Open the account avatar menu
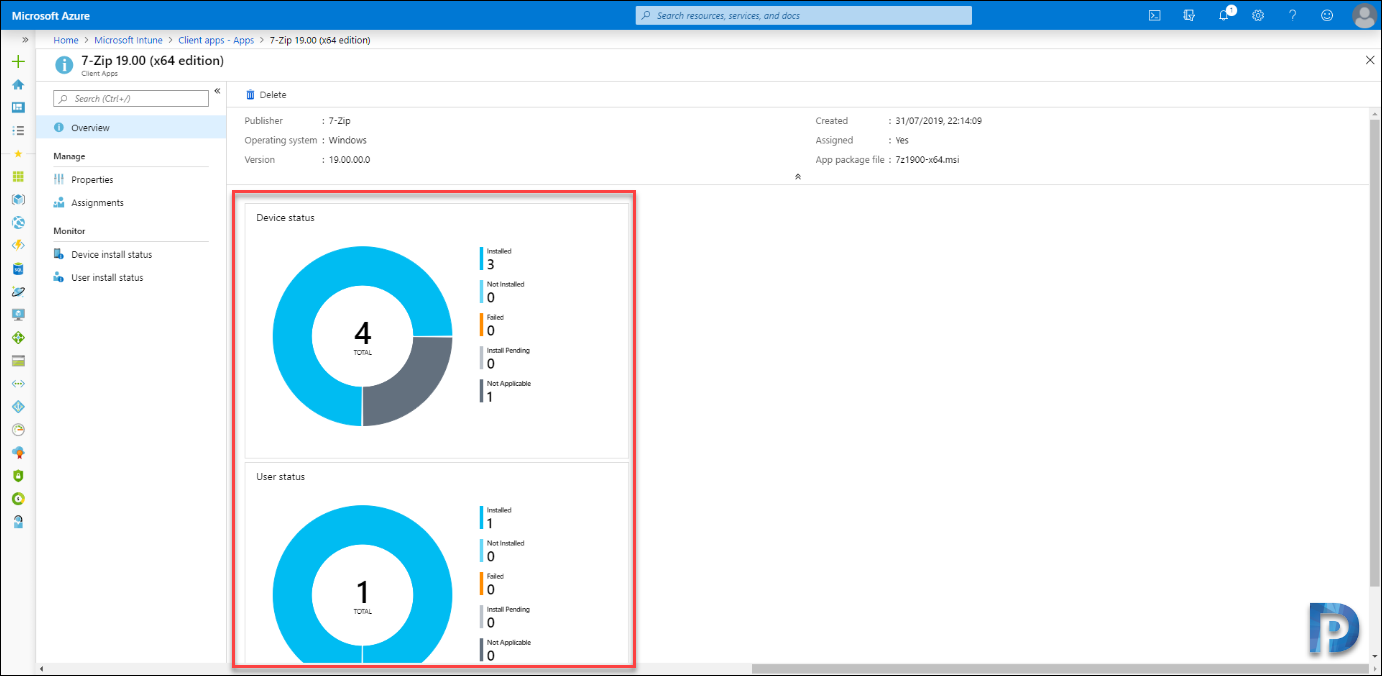Image resolution: width=1382 pixels, height=676 pixels. coord(1364,15)
